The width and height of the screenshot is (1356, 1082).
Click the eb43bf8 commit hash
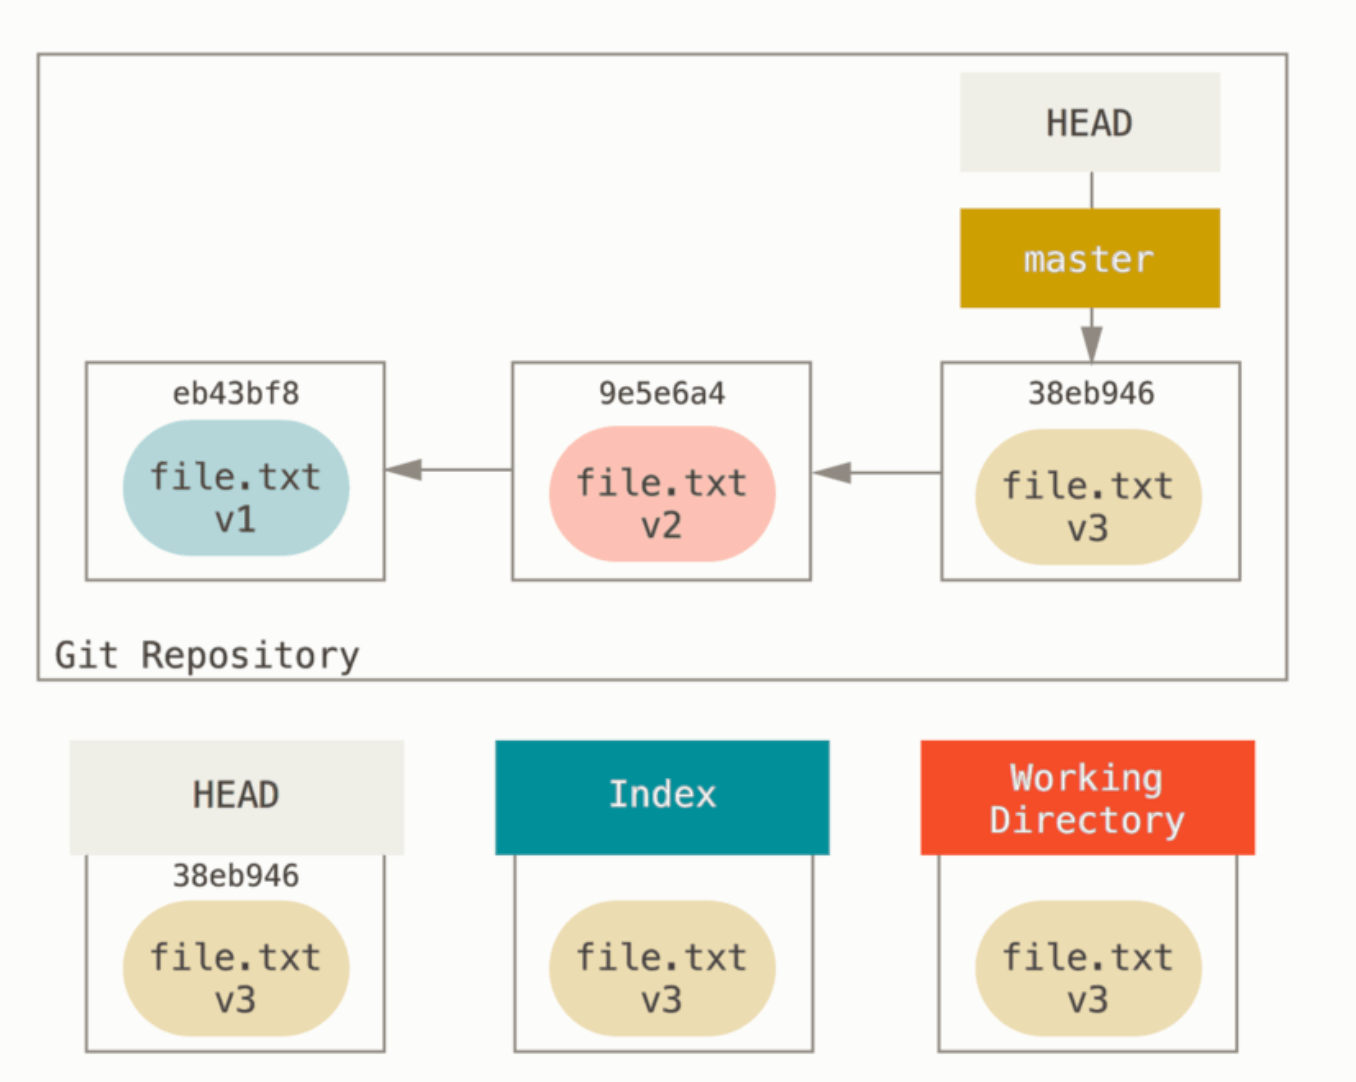(x=235, y=393)
